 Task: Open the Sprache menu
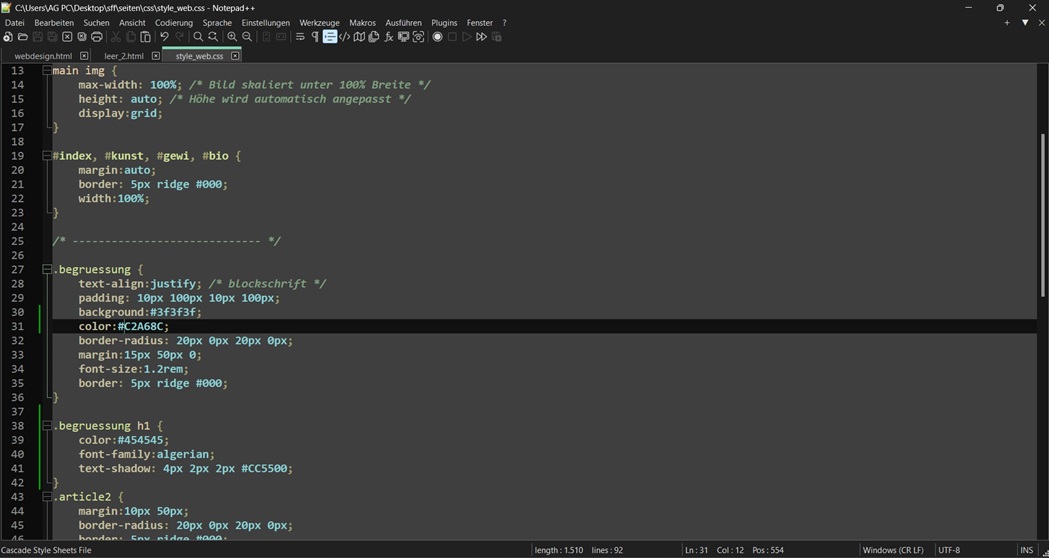(217, 22)
